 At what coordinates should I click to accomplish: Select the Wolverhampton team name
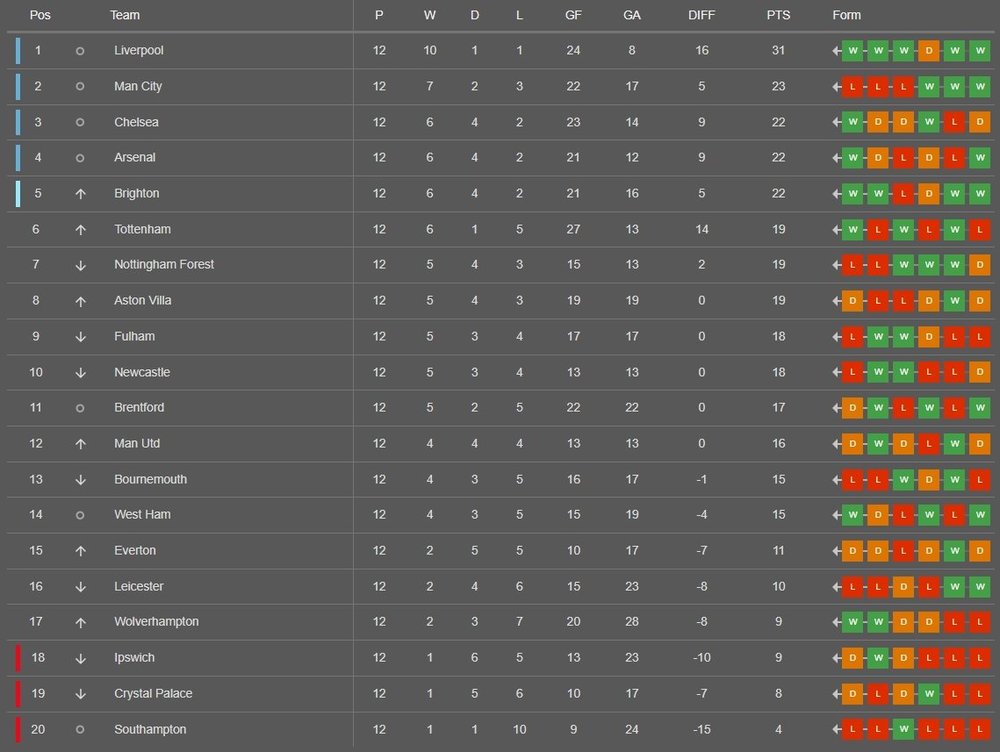(x=156, y=622)
